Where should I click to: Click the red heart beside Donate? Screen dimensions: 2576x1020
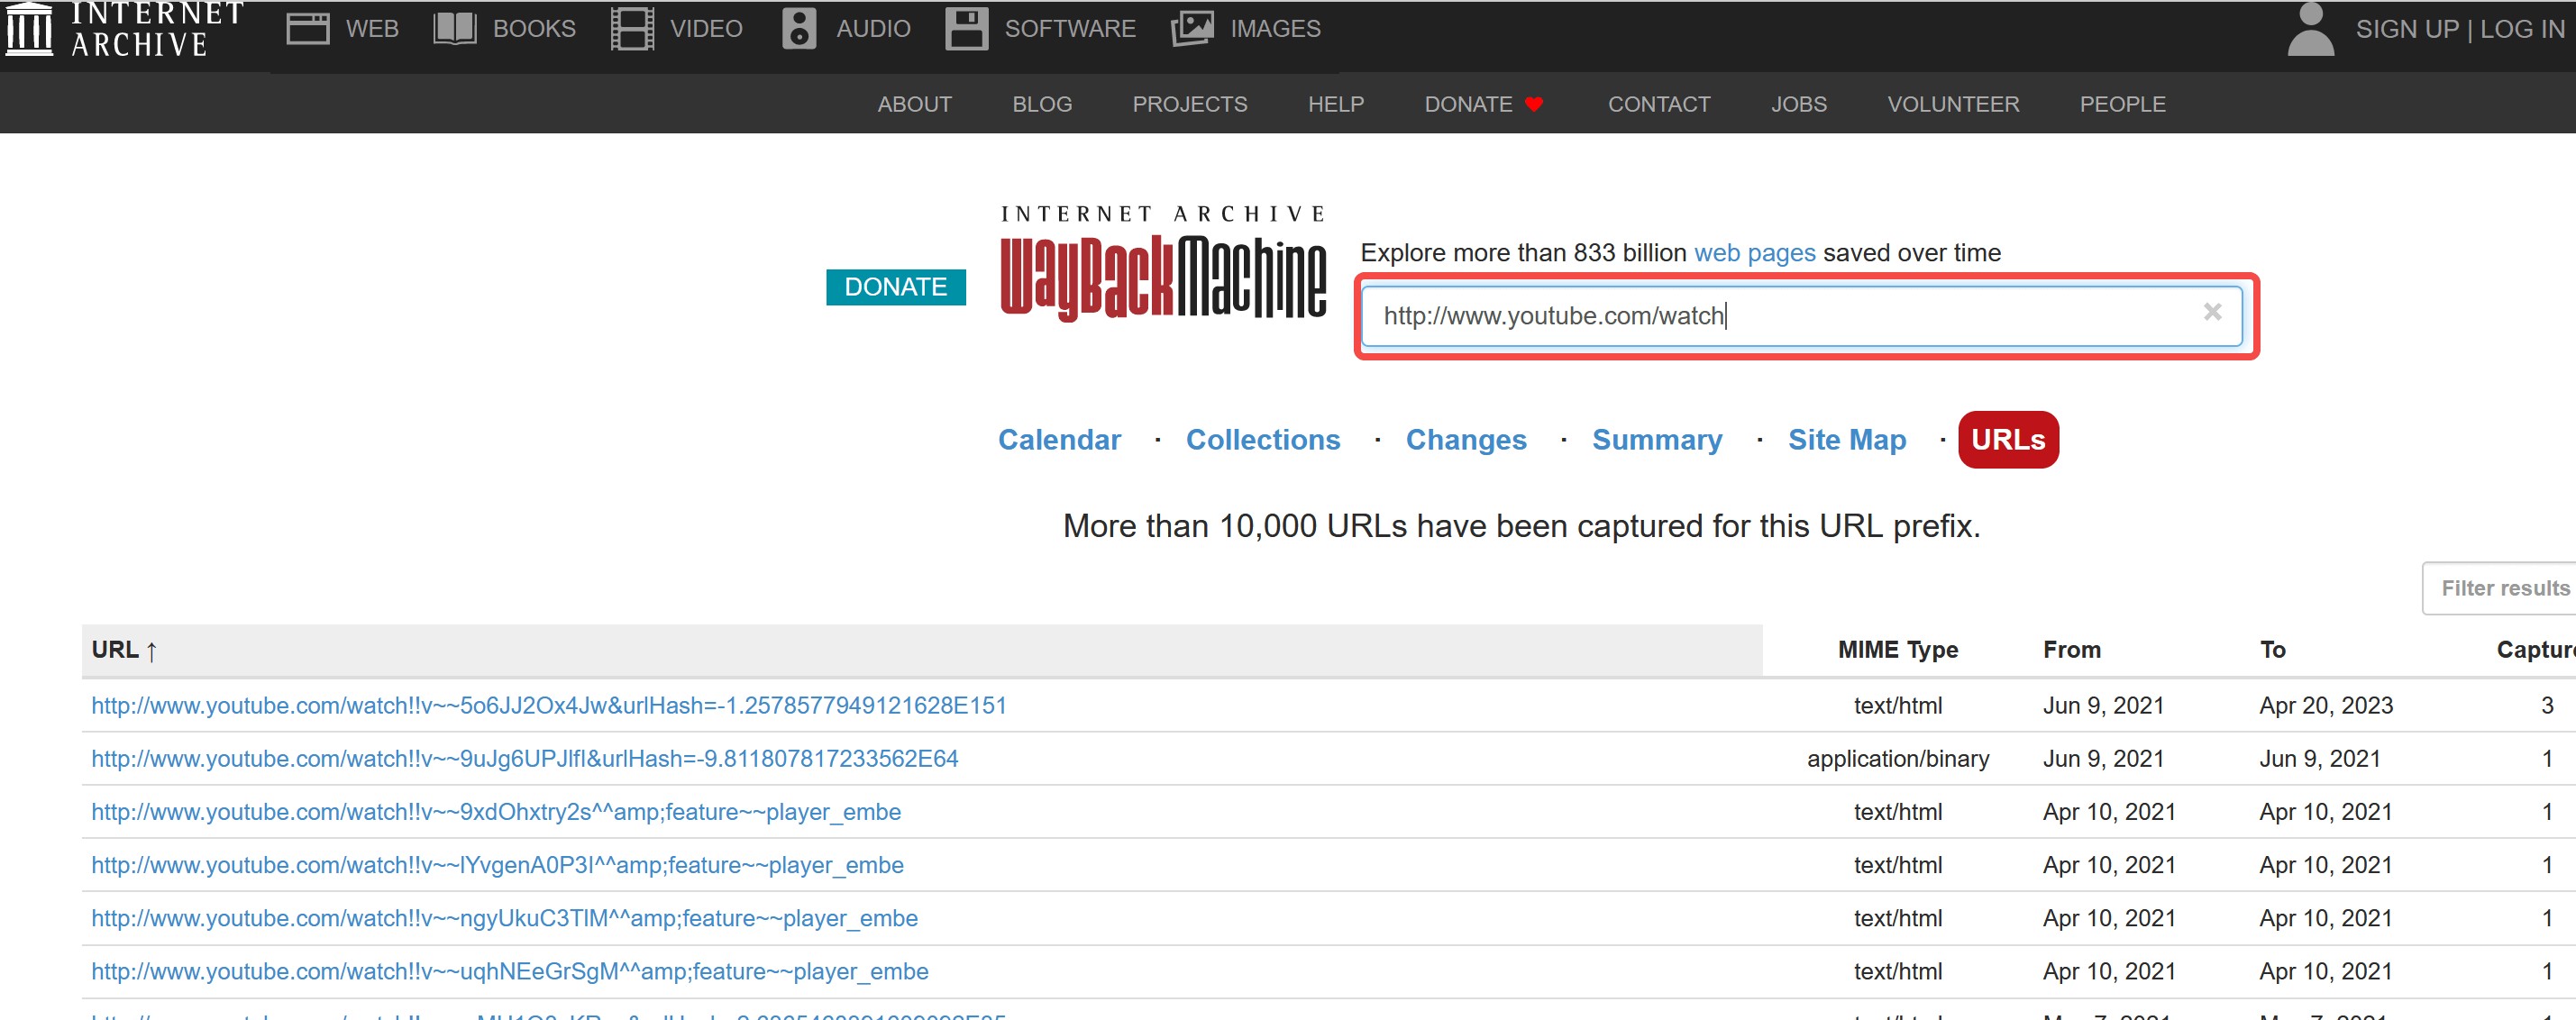(1534, 104)
